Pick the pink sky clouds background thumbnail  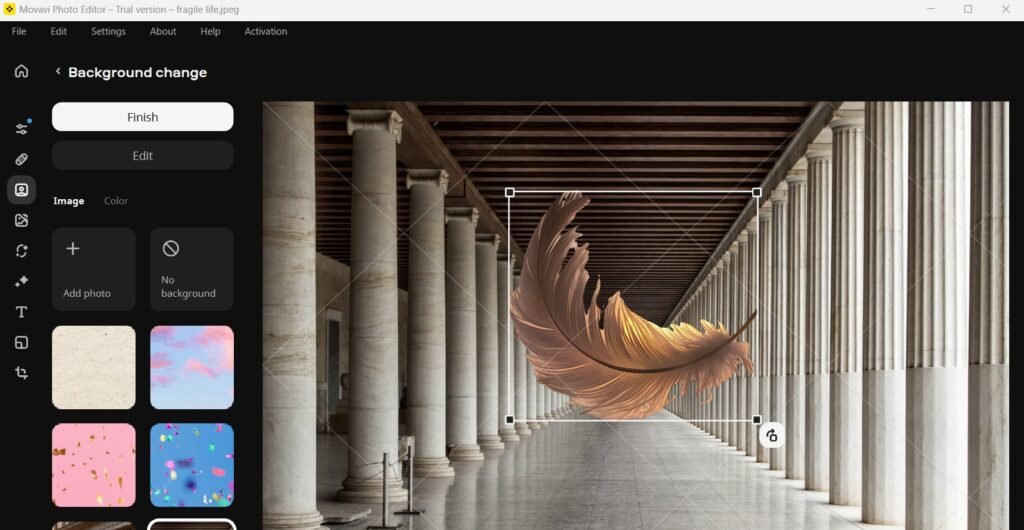coord(191,367)
